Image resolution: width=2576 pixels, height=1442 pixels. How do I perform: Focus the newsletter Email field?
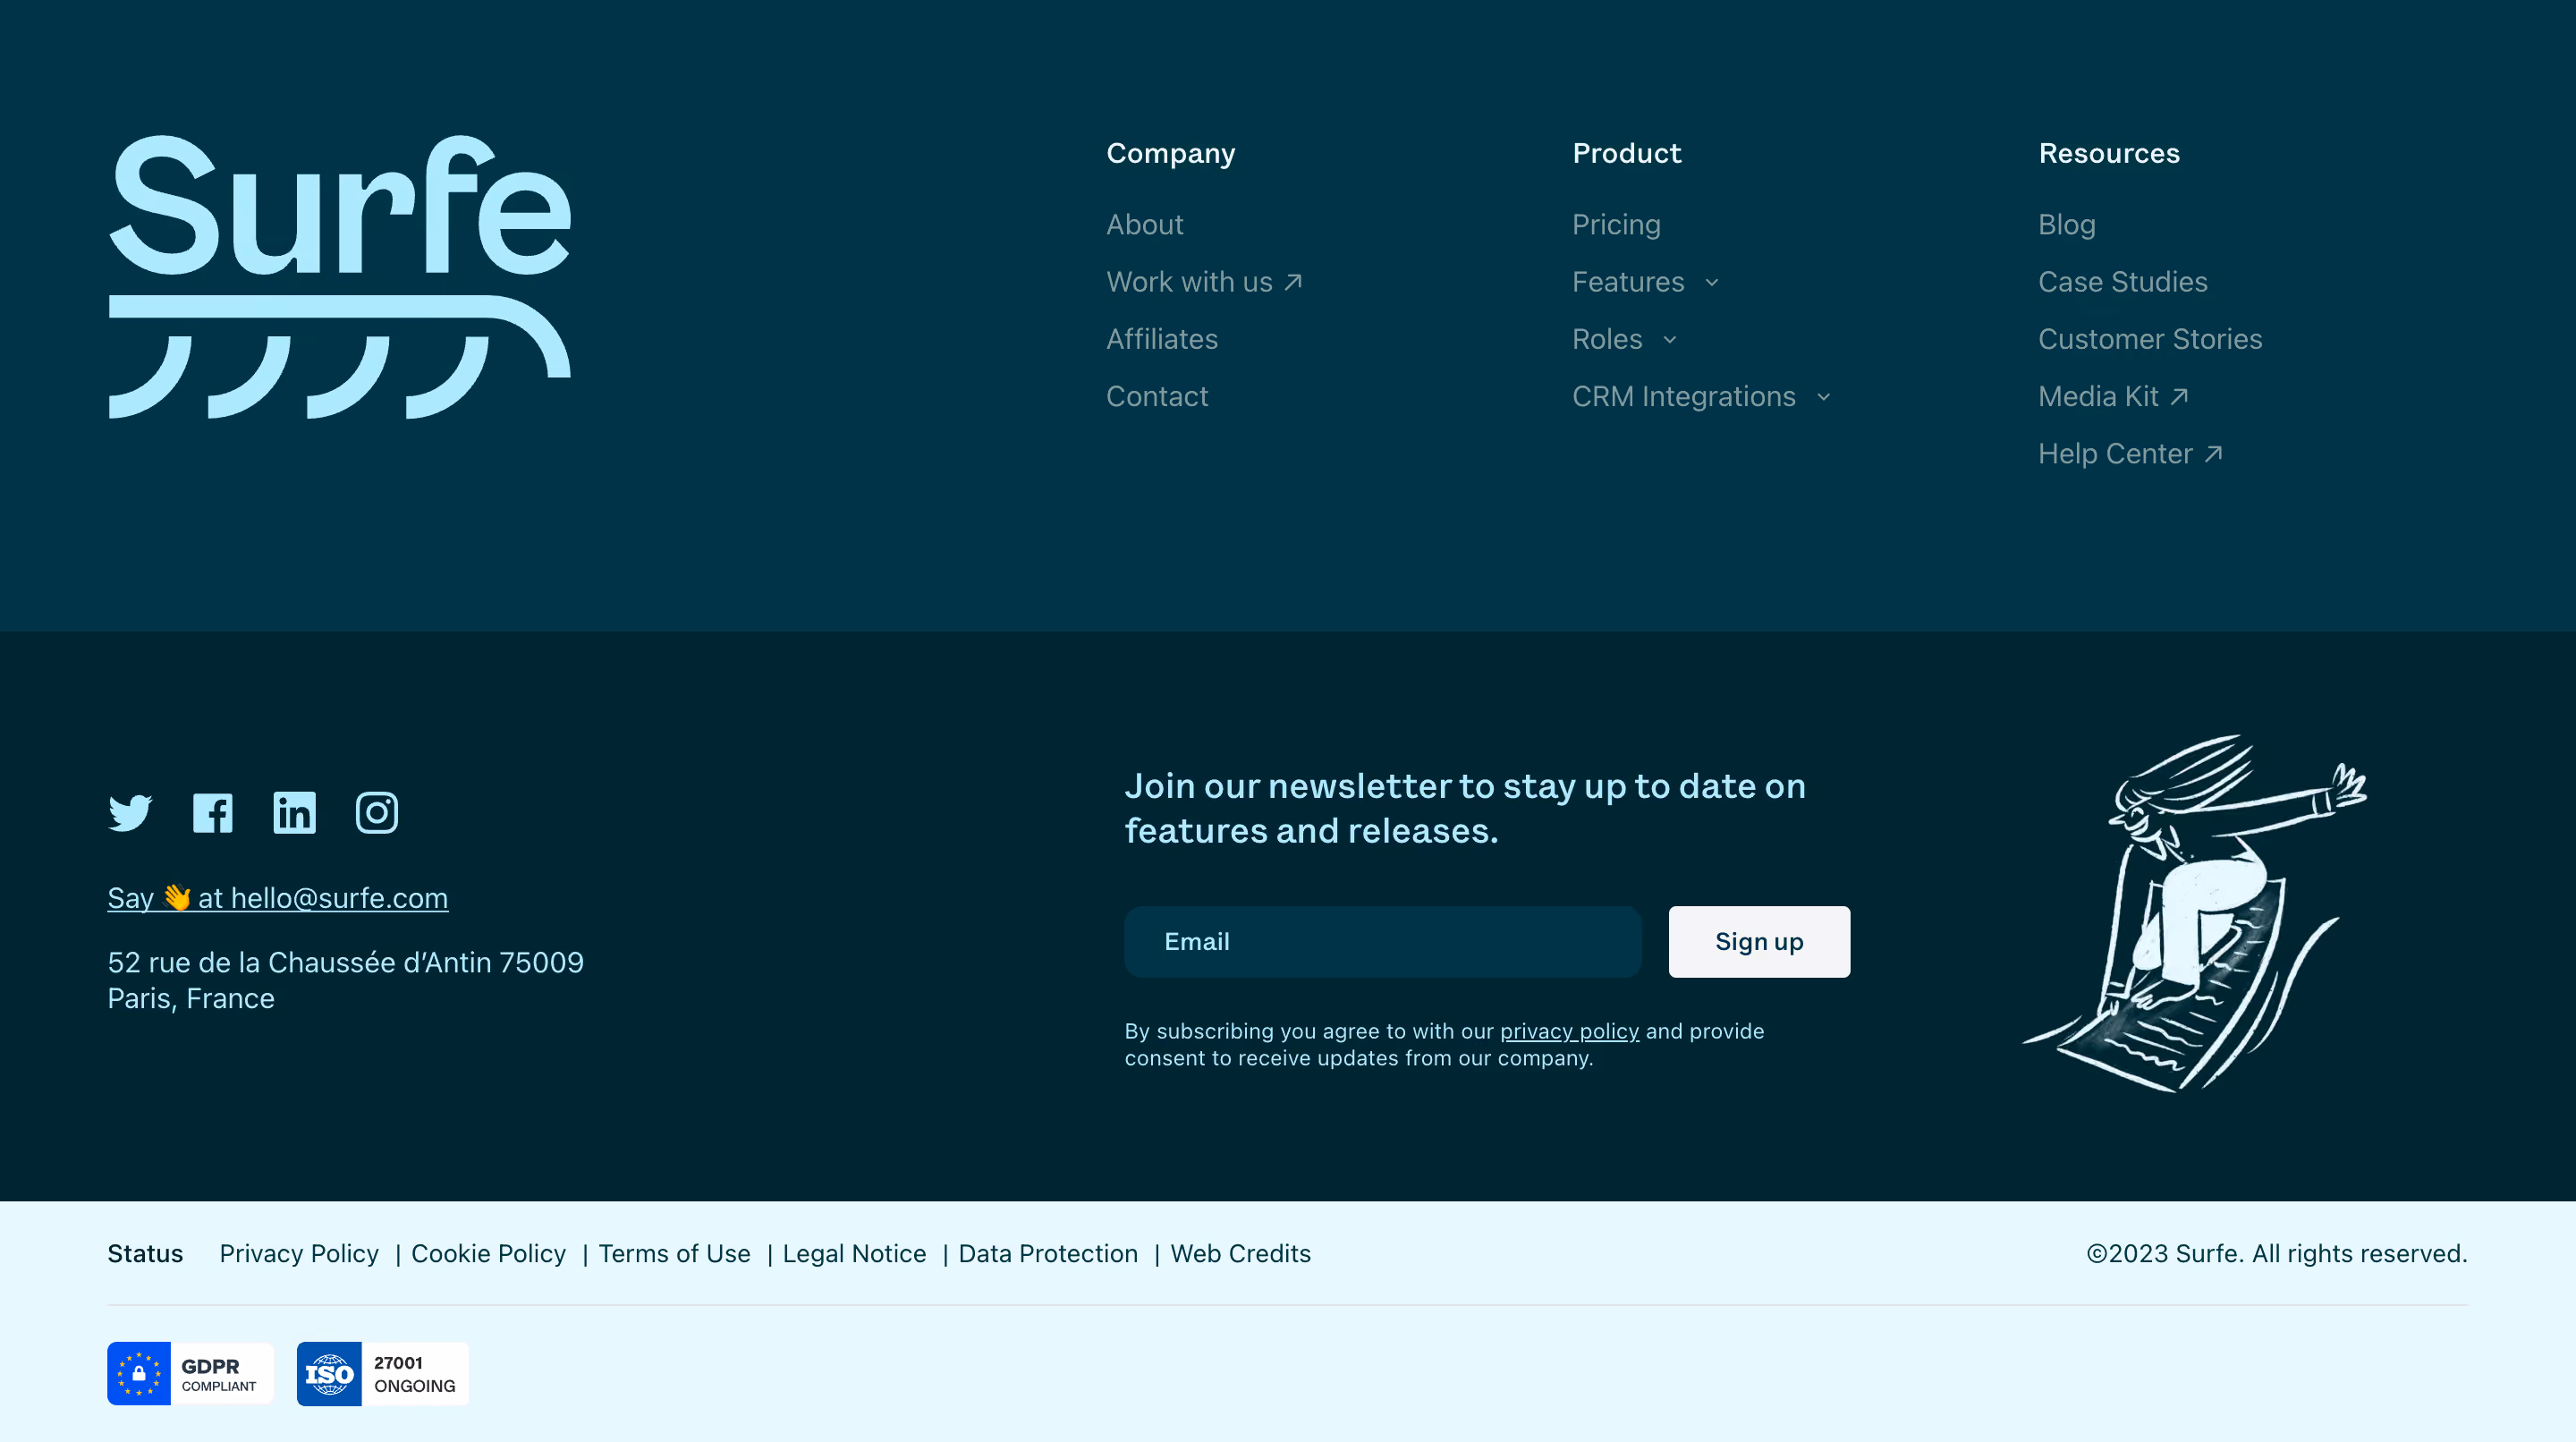tap(1383, 942)
